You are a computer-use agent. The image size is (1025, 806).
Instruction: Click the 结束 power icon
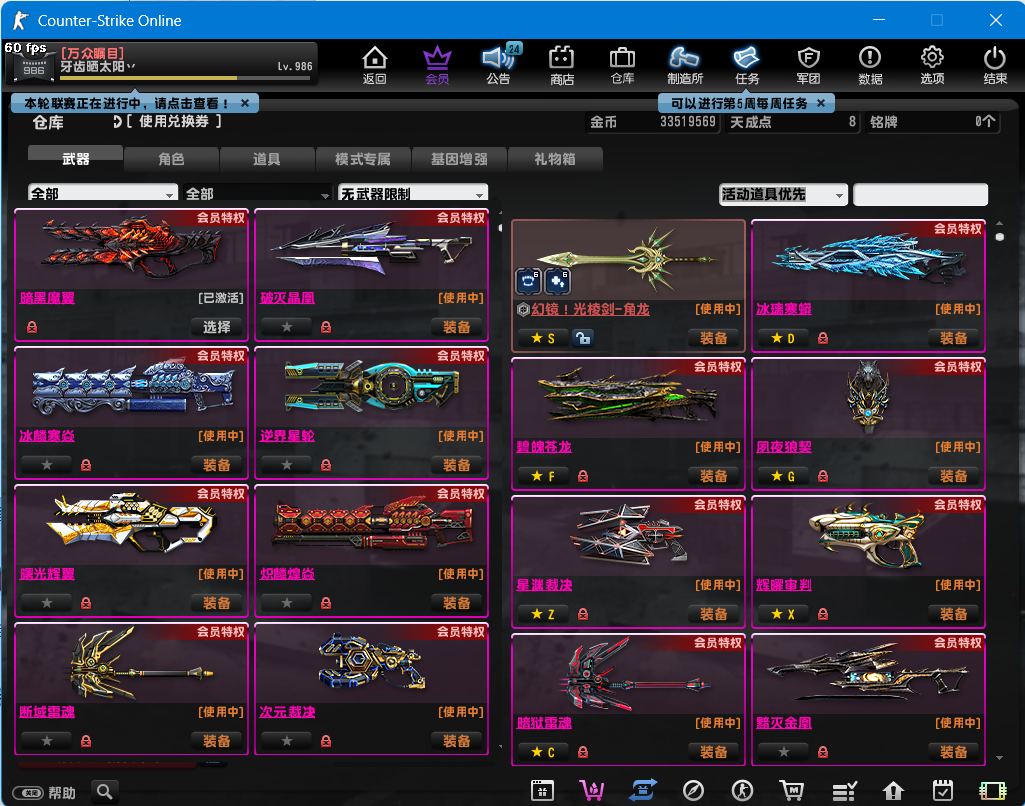point(995,65)
